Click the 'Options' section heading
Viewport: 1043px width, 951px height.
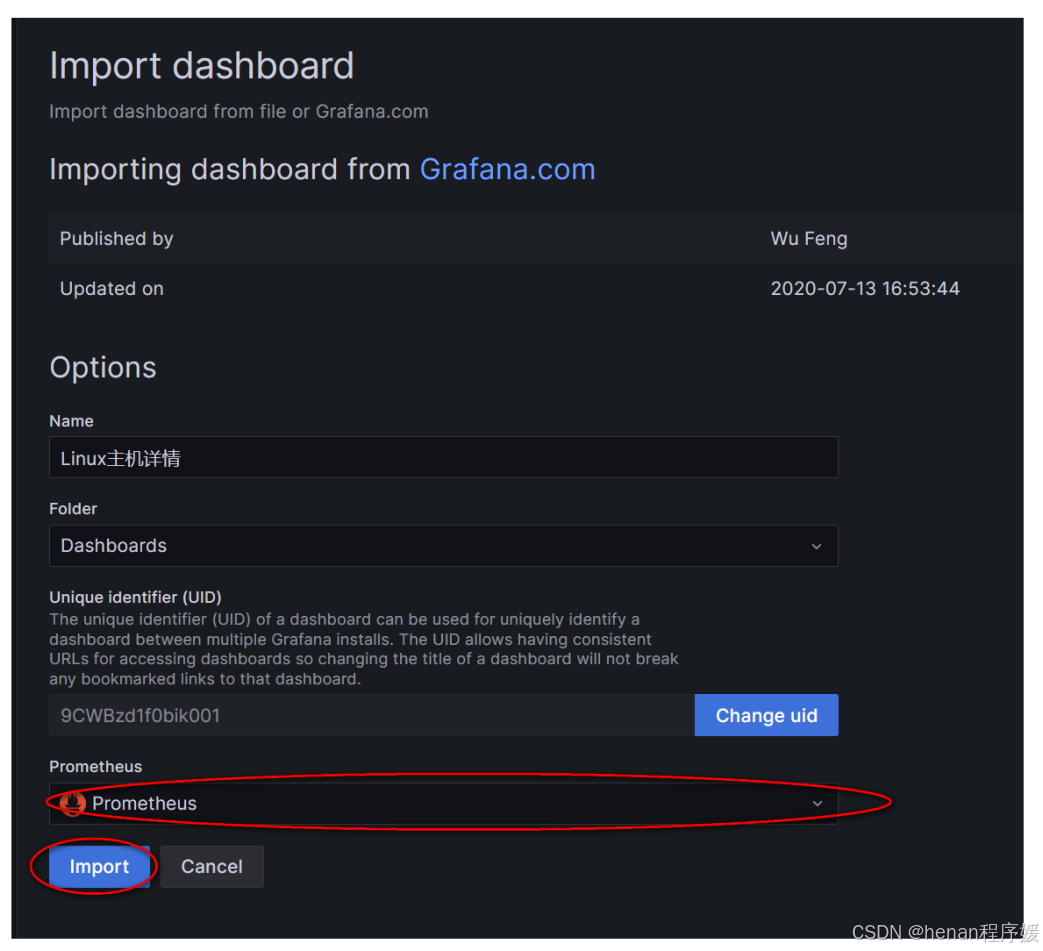click(x=103, y=368)
